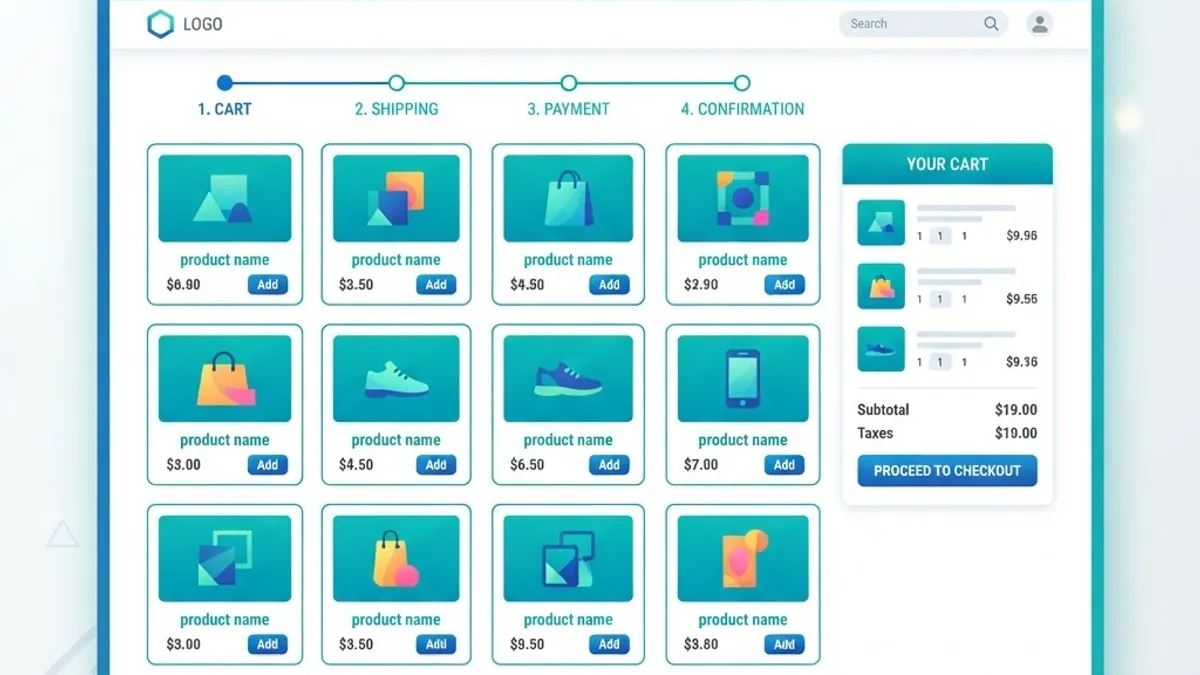Click the $9.36 cart item price
Image resolution: width=1200 pixels, height=675 pixels.
(x=1021, y=362)
